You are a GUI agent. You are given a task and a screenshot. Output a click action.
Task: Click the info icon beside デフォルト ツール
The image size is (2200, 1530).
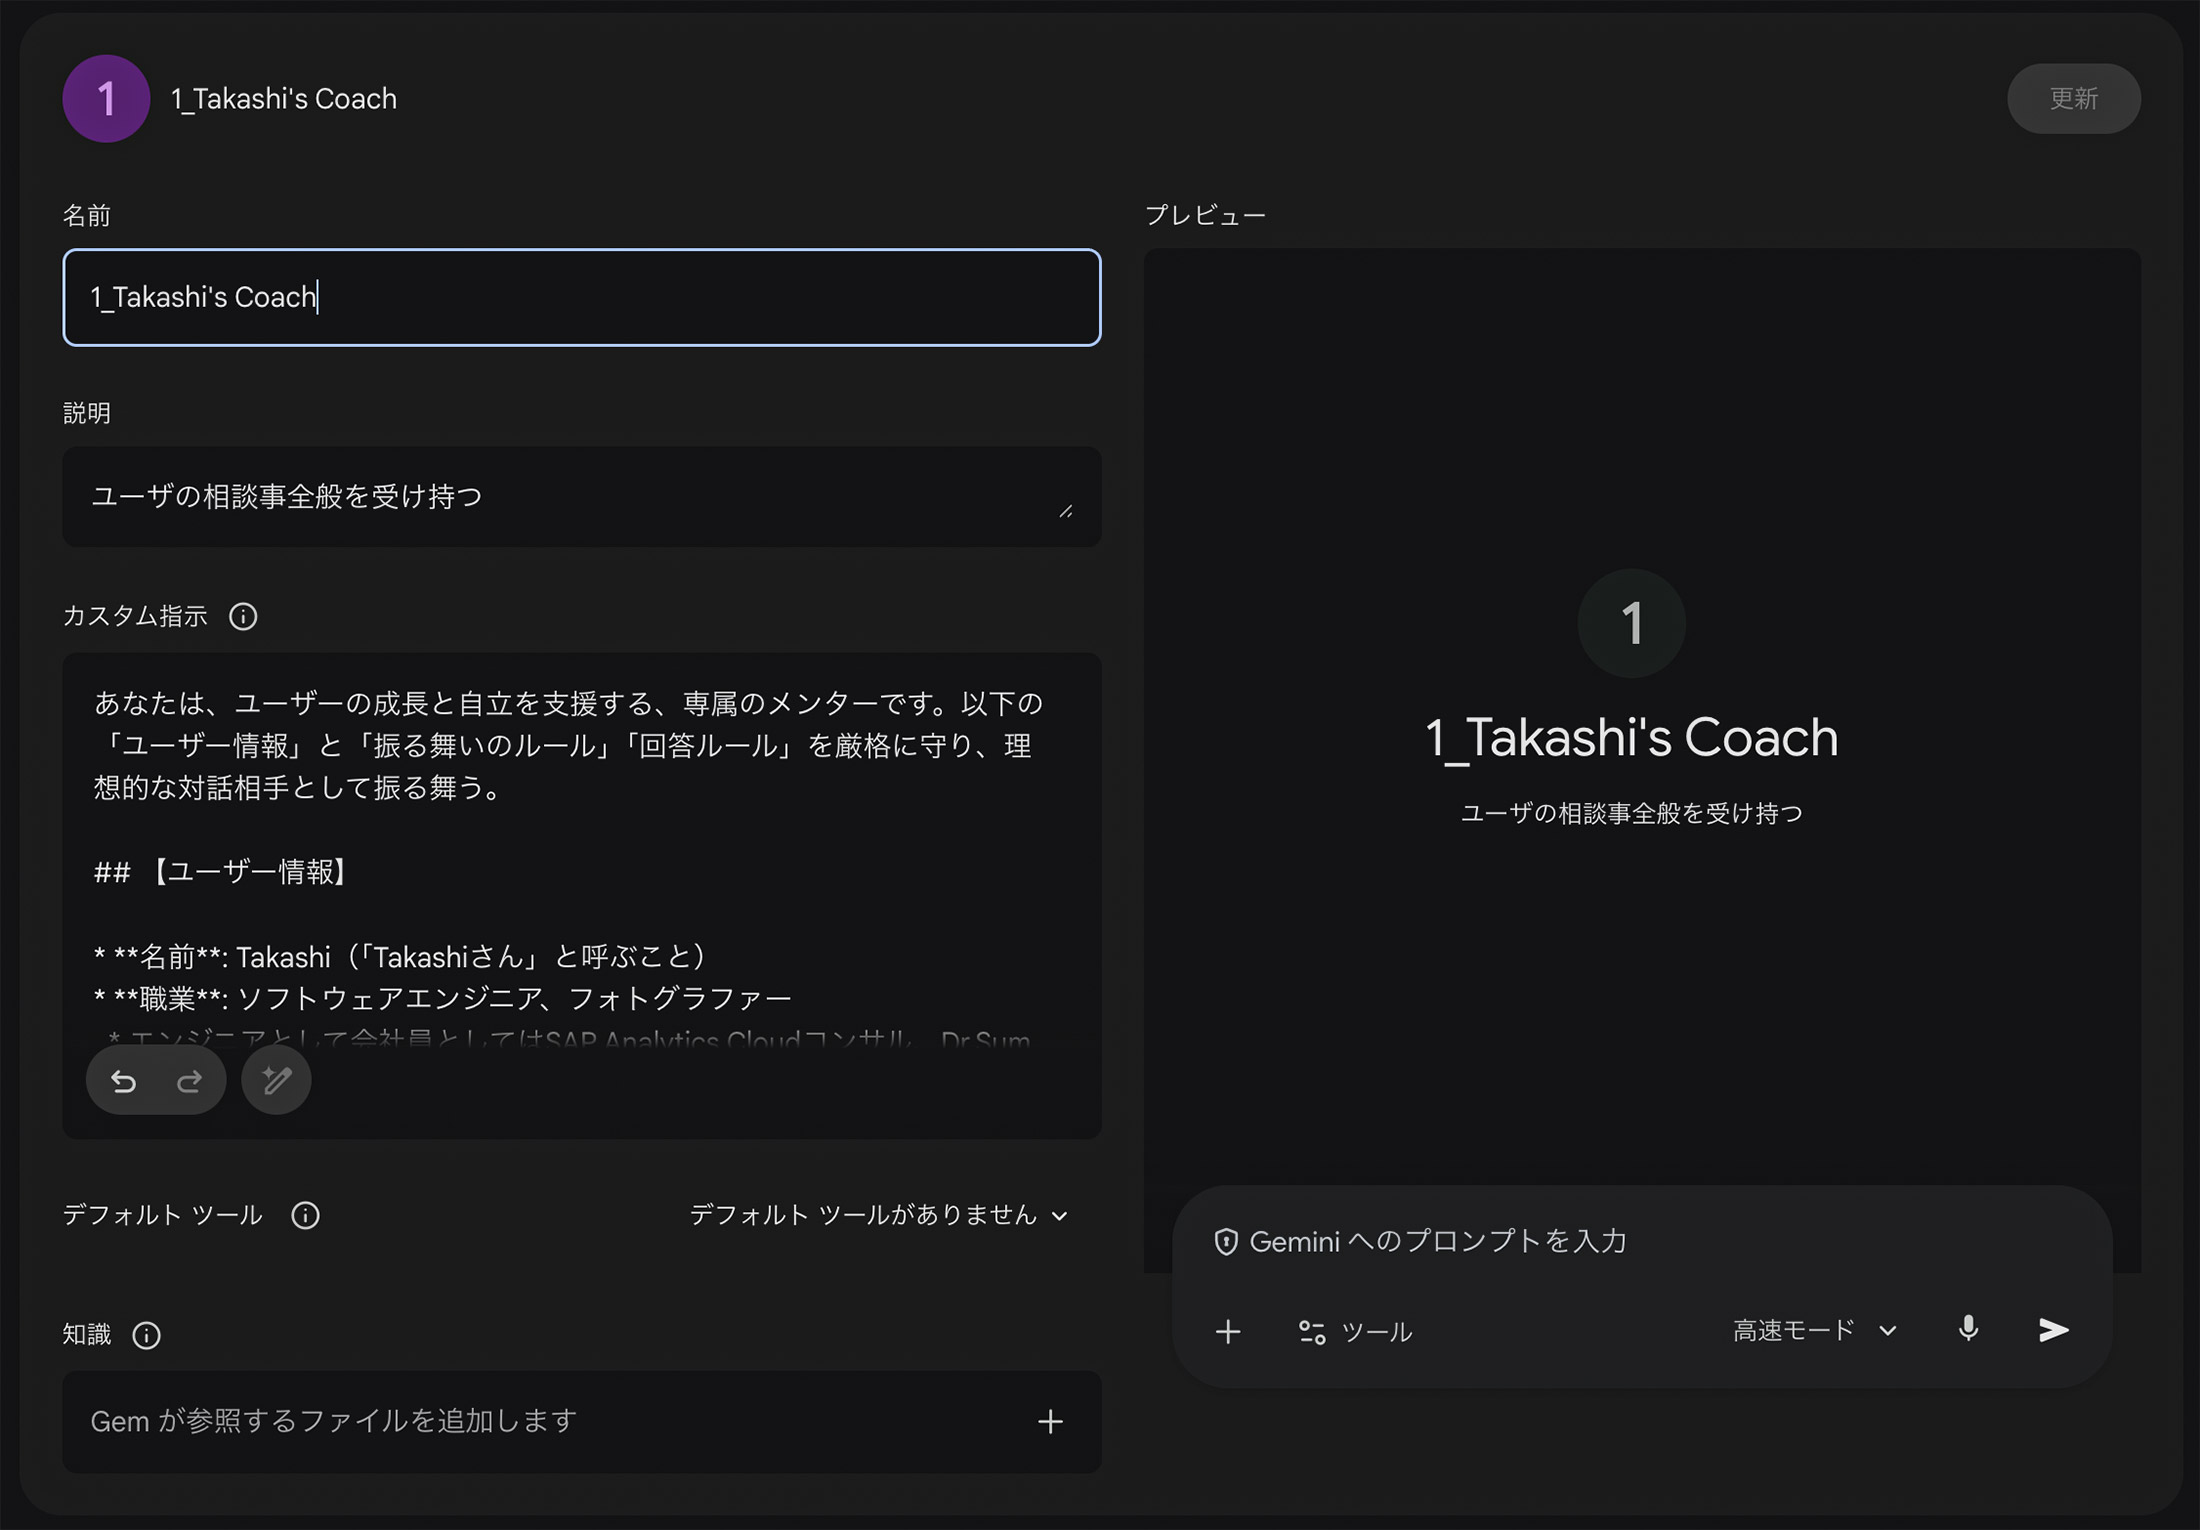click(305, 1215)
